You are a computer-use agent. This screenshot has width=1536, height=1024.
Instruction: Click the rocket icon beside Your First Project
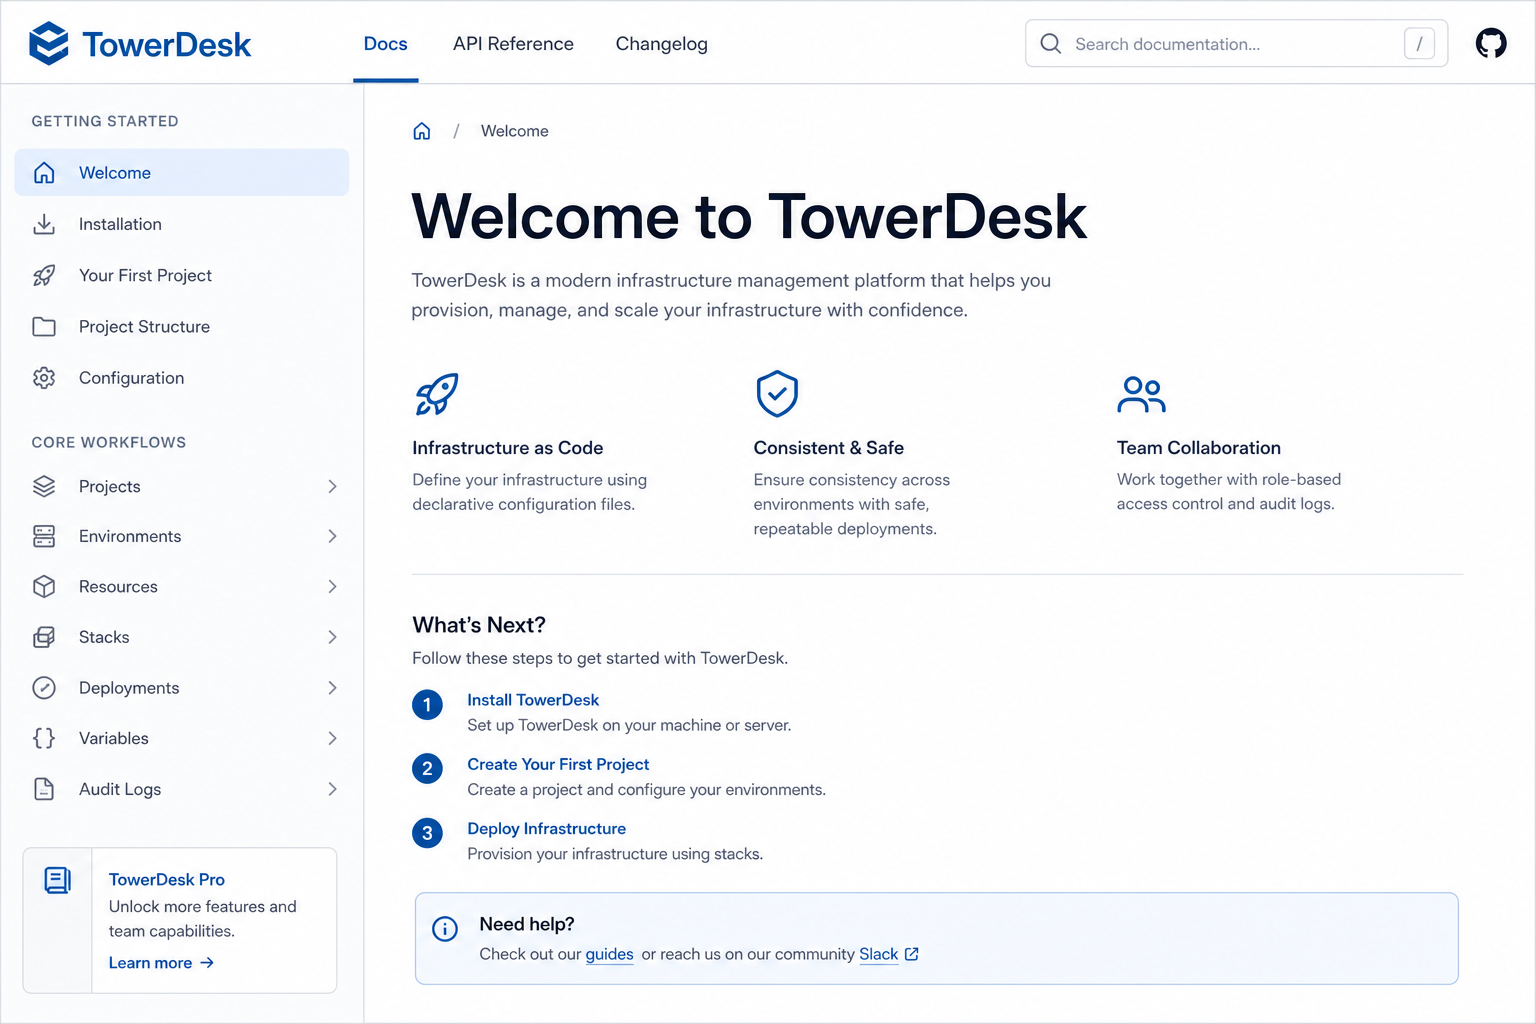pos(44,275)
